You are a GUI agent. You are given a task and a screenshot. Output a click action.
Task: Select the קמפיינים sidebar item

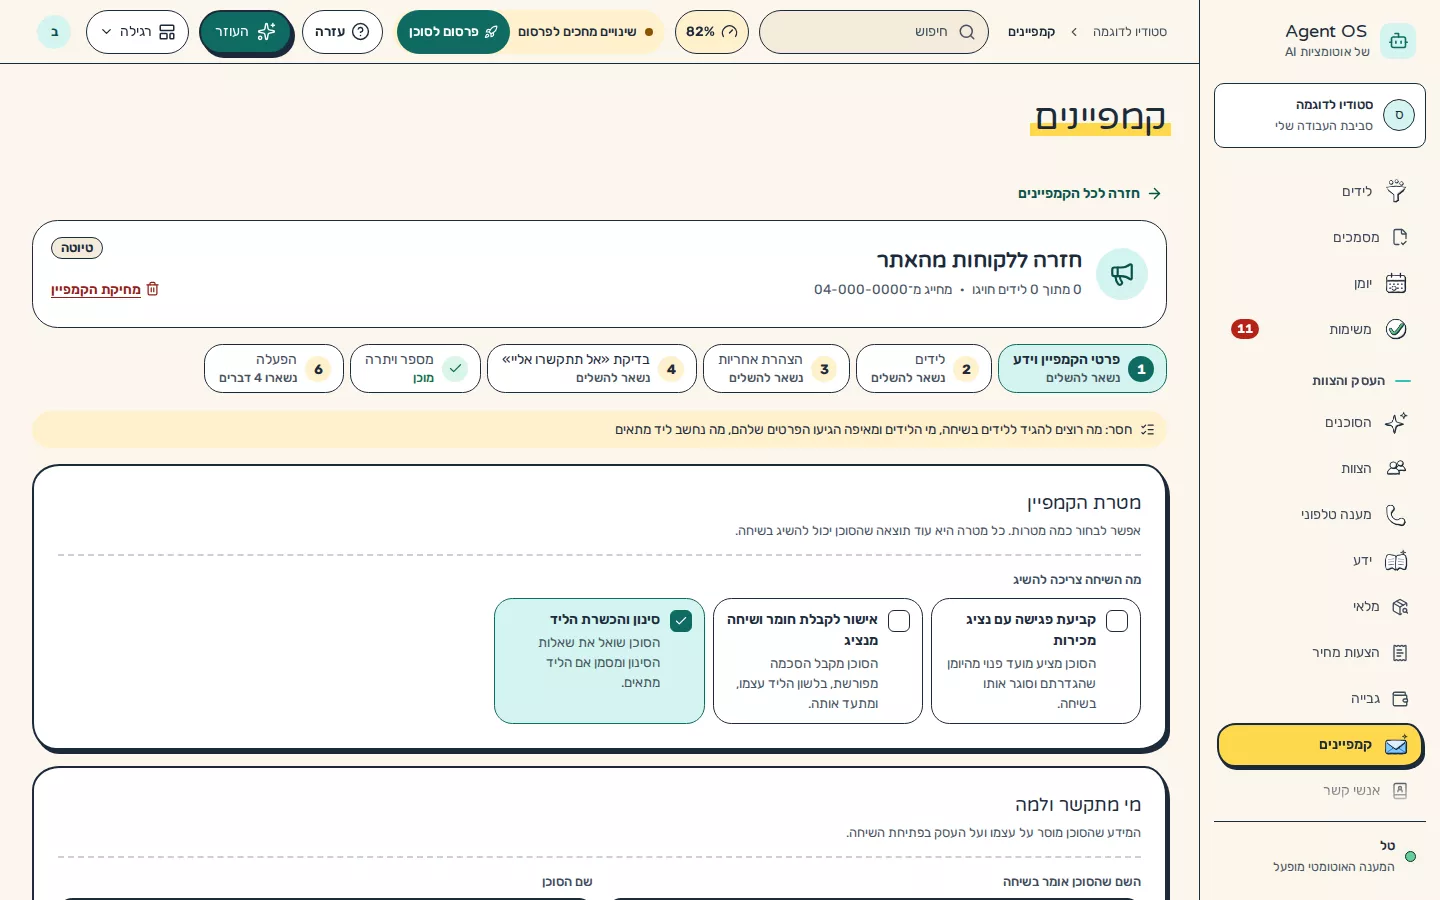(1320, 745)
